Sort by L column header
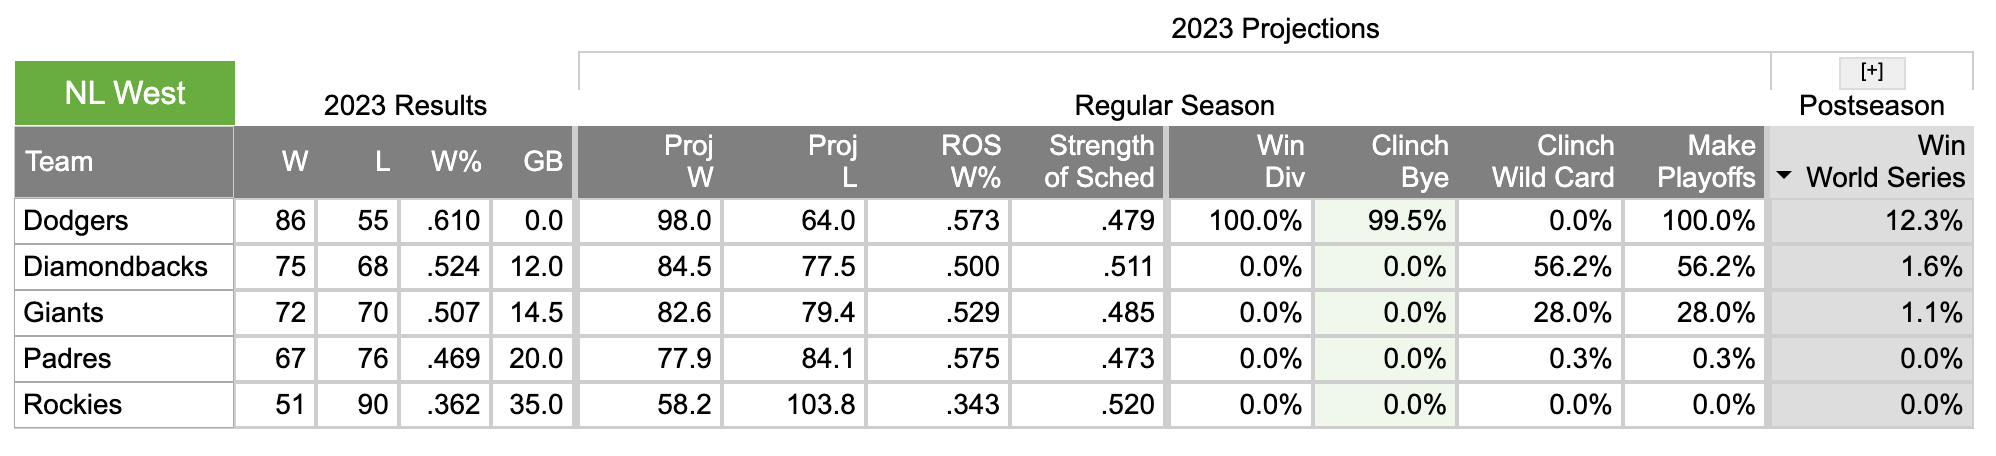1996x456 pixels. [358, 162]
